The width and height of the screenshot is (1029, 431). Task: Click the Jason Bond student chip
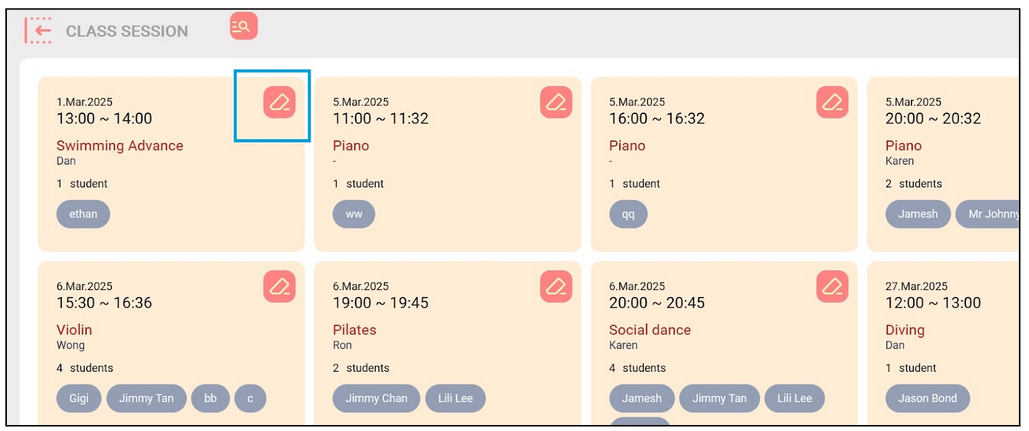tap(927, 398)
